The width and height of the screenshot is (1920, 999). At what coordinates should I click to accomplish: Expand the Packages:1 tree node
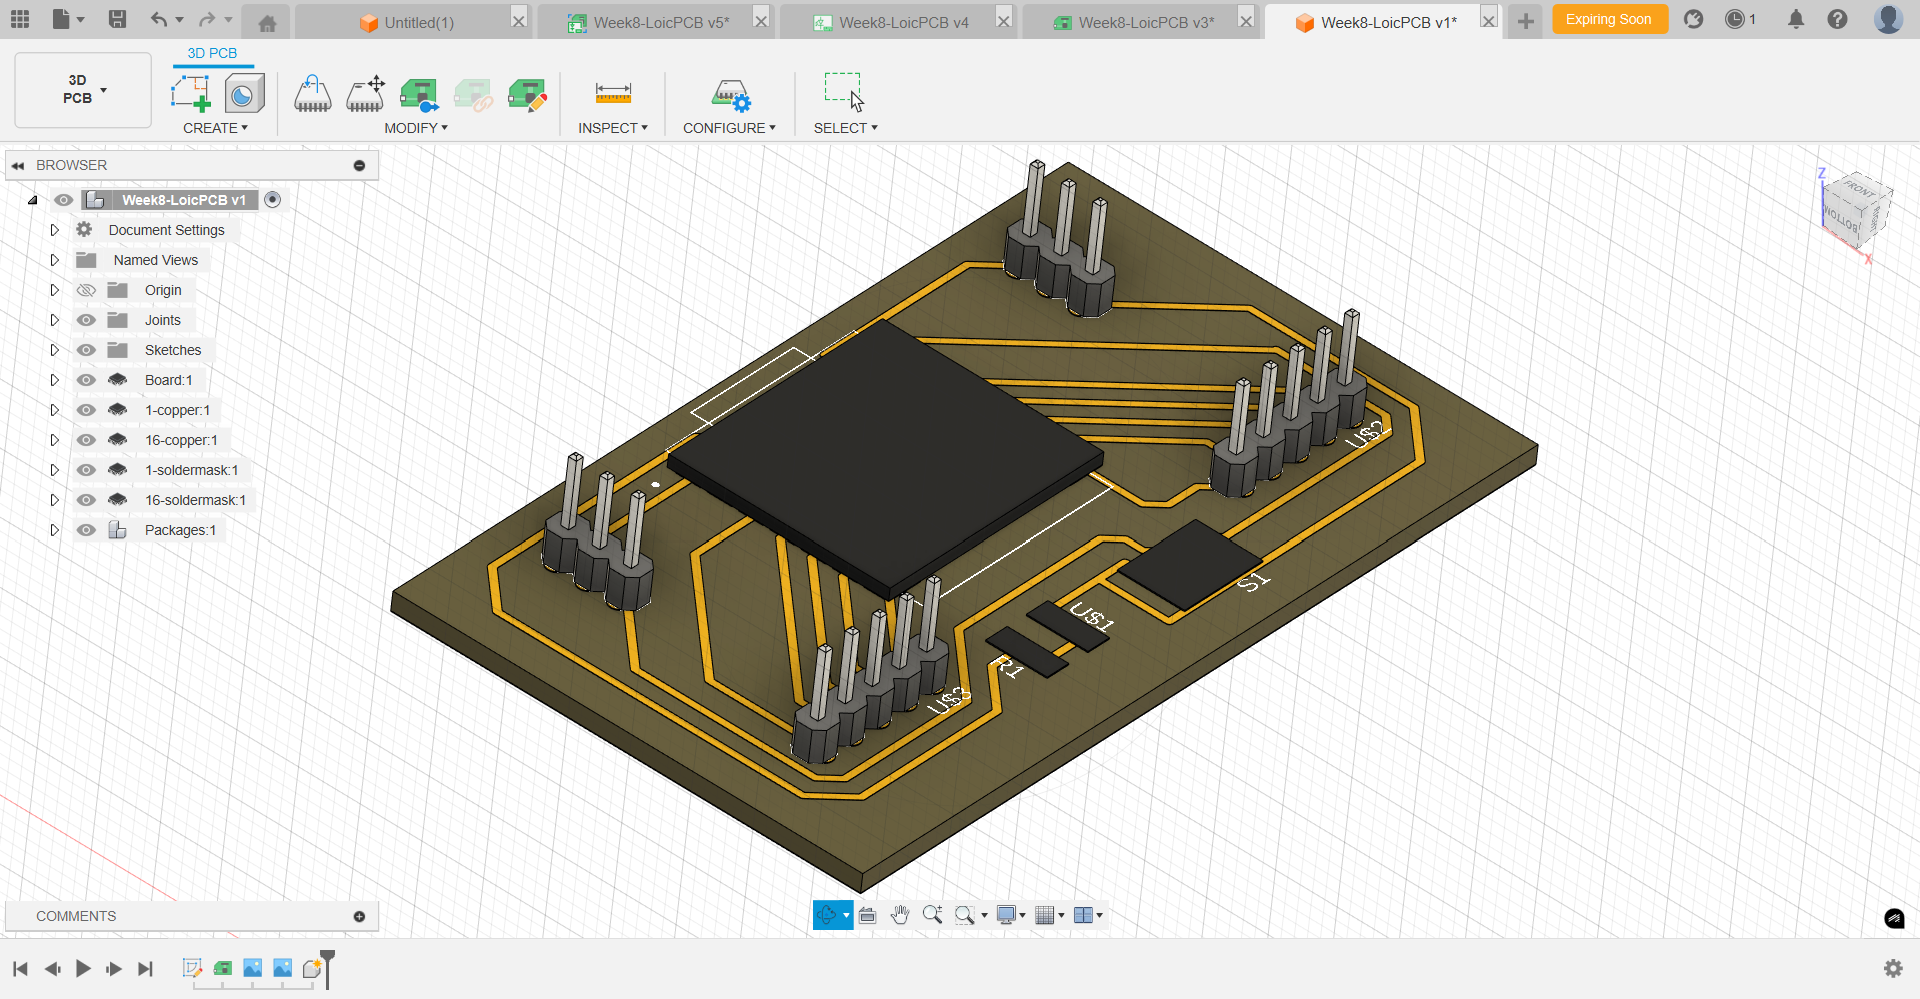coord(55,530)
